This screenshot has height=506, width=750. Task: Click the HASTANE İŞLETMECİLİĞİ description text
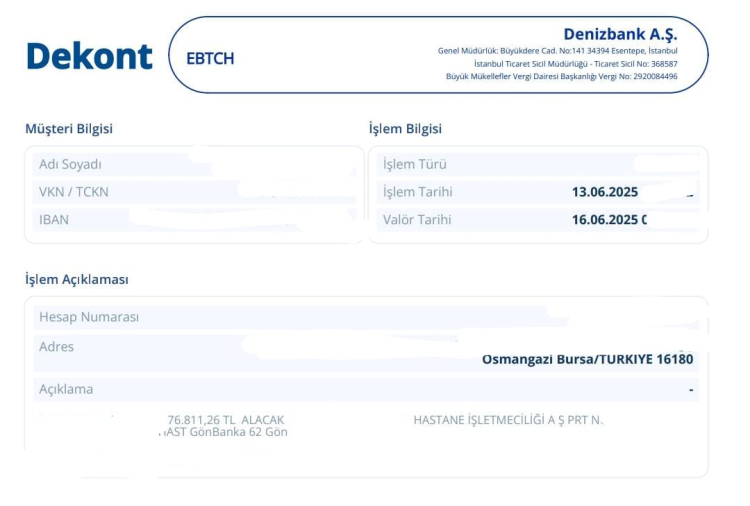(508, 420)
